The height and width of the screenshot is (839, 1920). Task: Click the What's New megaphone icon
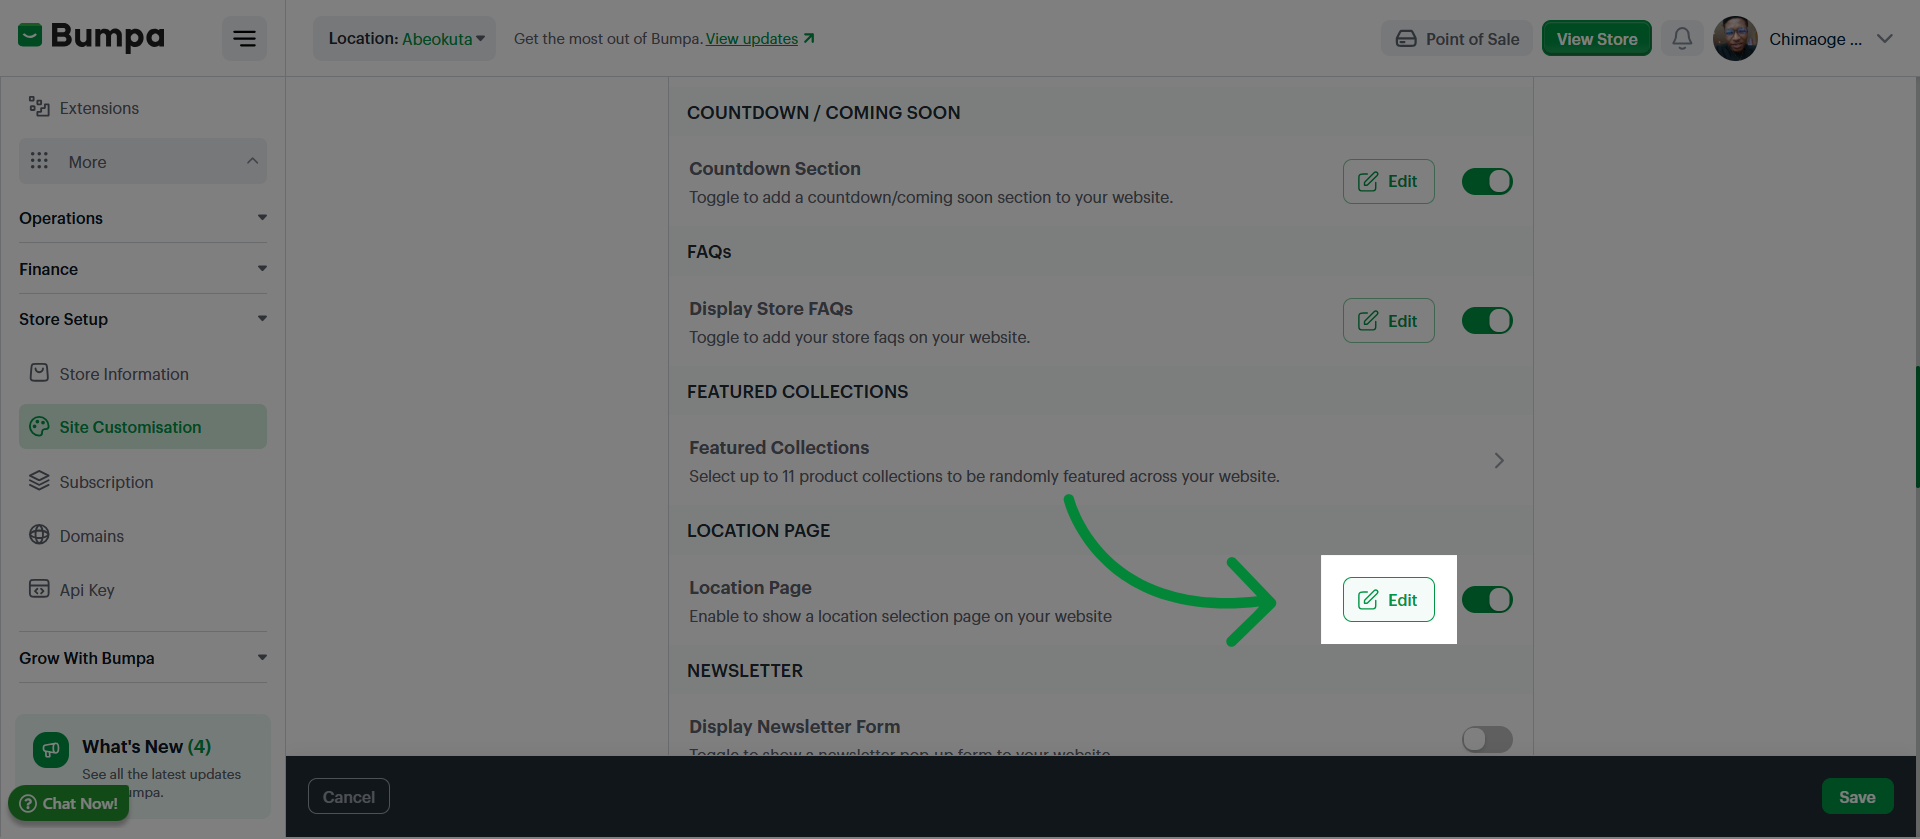[x=51, y=750]
